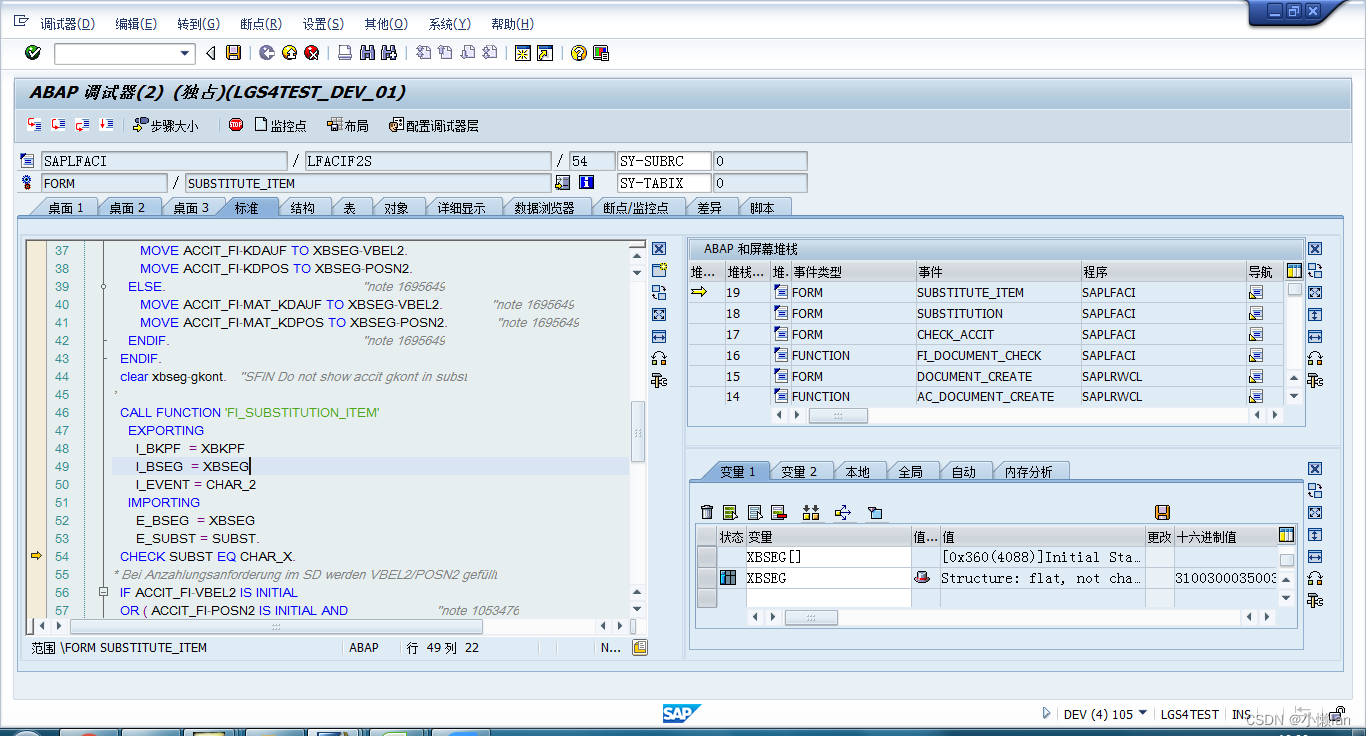
Task: Click the Single Step debugger icon
Action: pos(35,125)
